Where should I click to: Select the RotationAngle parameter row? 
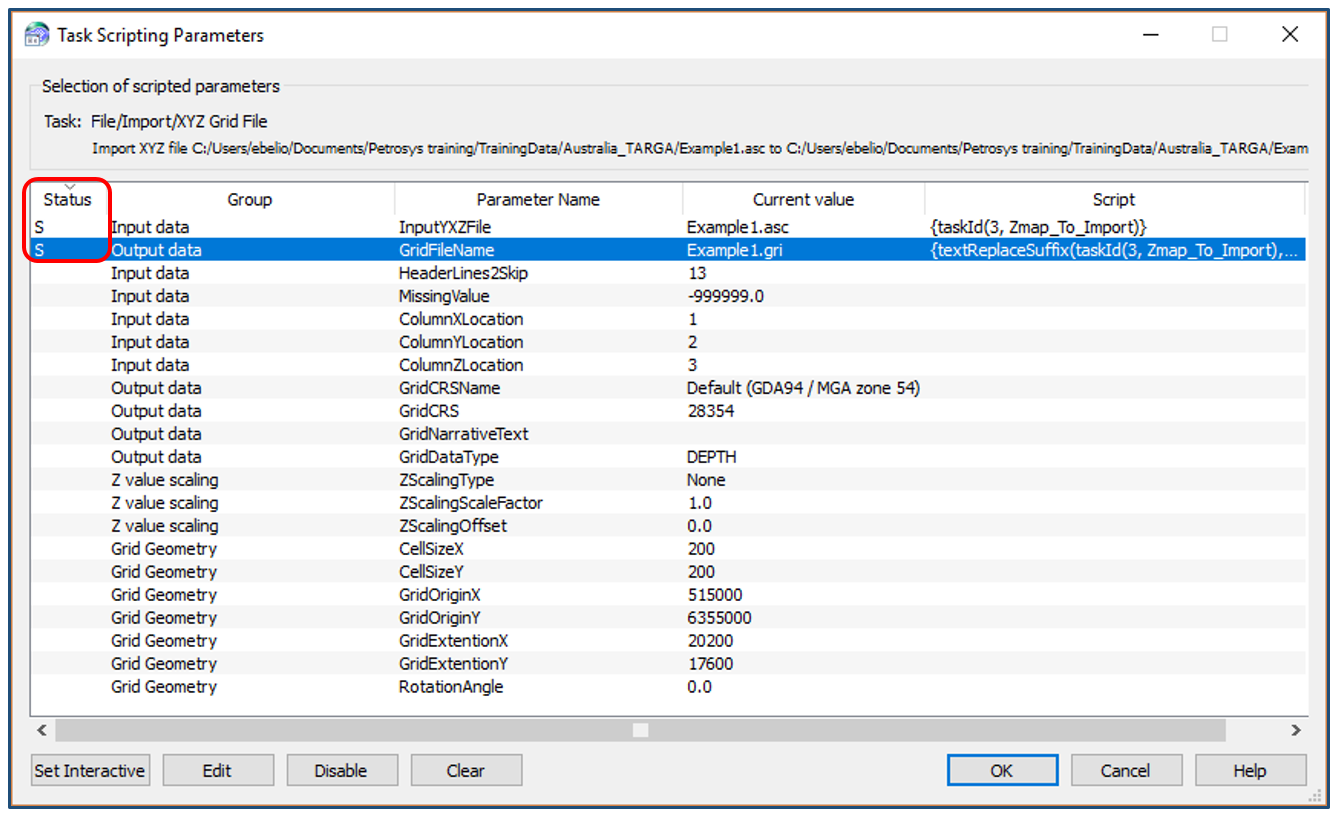pos(451,687)
